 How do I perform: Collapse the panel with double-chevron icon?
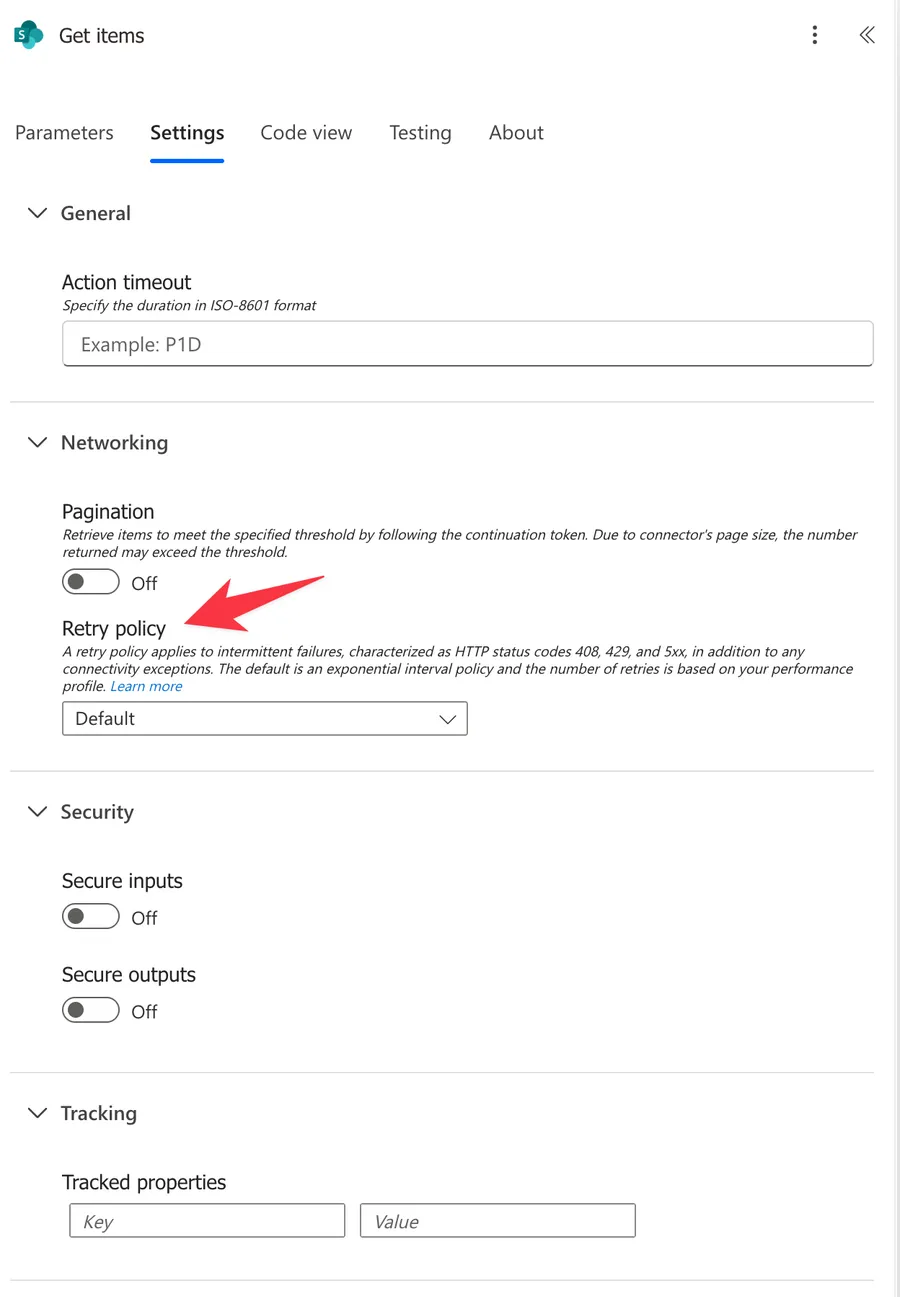[866, 34]
